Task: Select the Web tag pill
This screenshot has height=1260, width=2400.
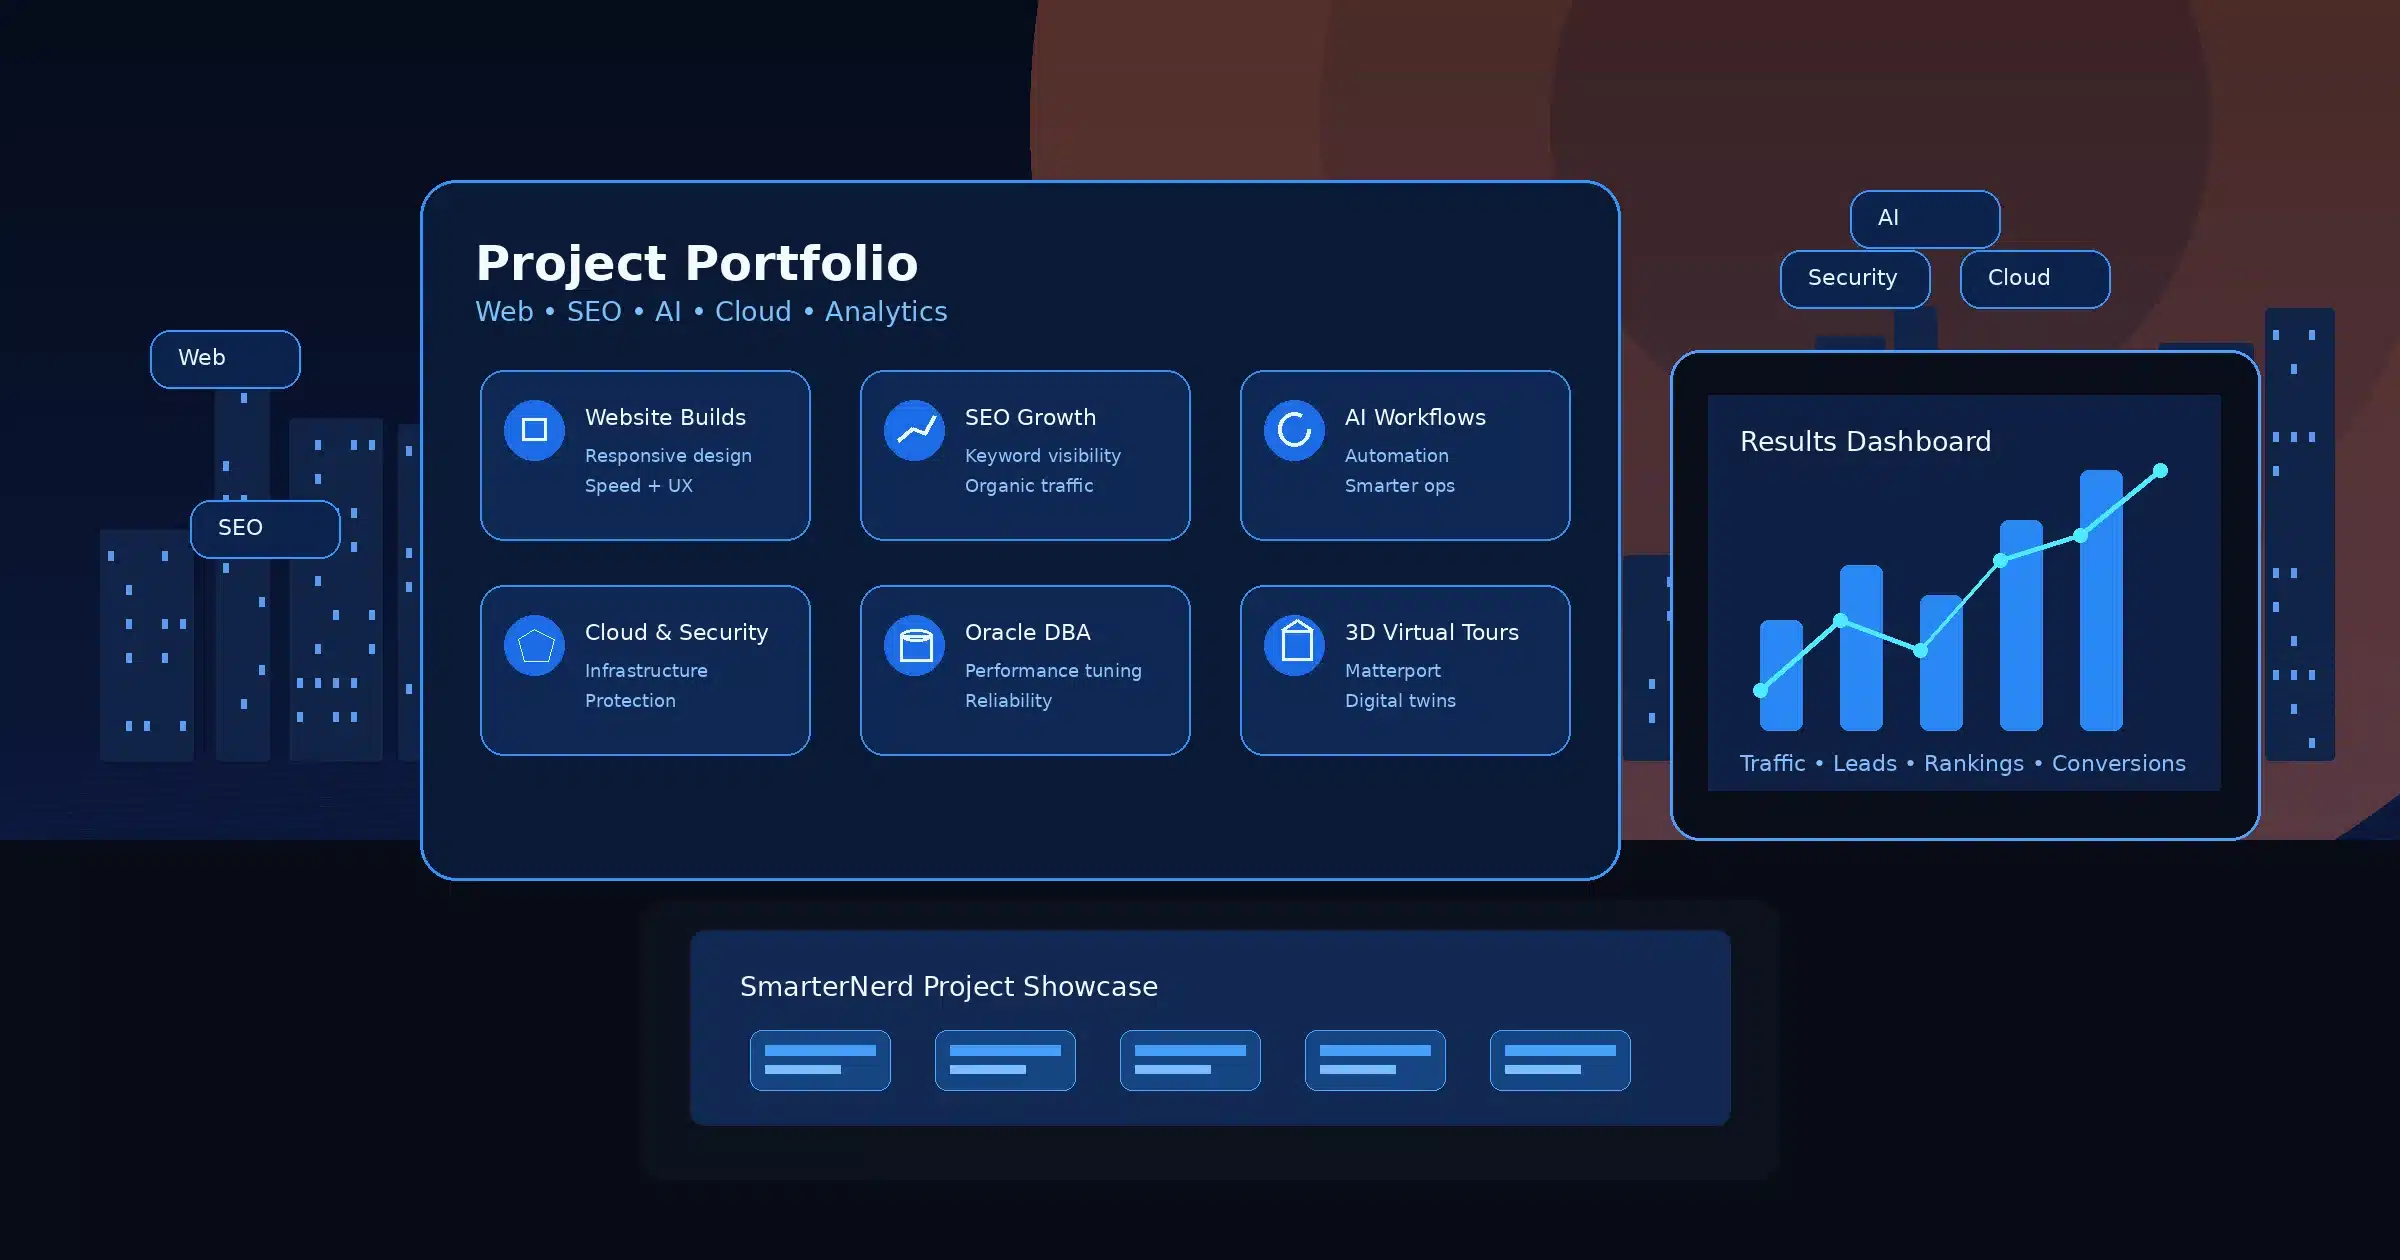Action: [x=225, y=359]
